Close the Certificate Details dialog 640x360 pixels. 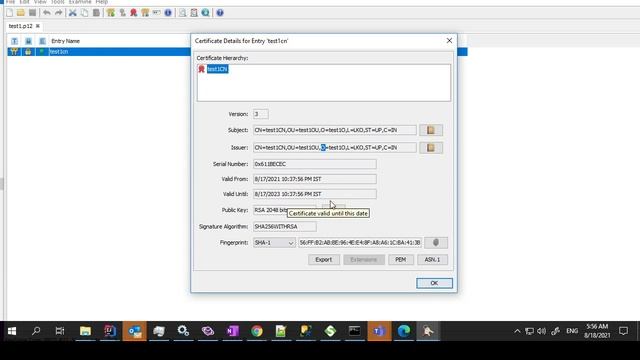pos(449,40)
